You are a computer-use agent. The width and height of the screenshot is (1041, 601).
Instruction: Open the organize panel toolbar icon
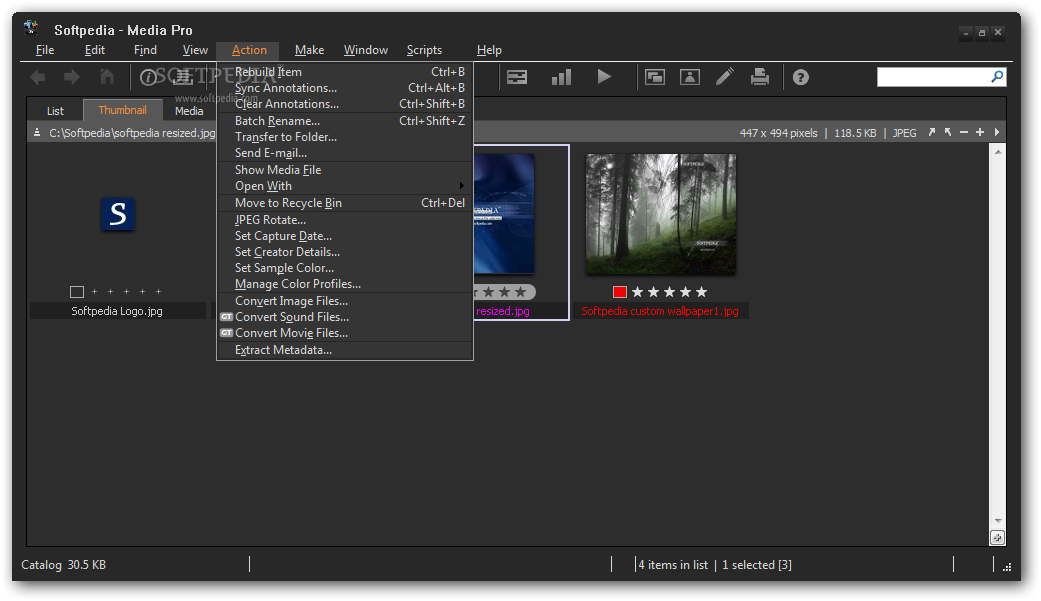tap(183, 78)
